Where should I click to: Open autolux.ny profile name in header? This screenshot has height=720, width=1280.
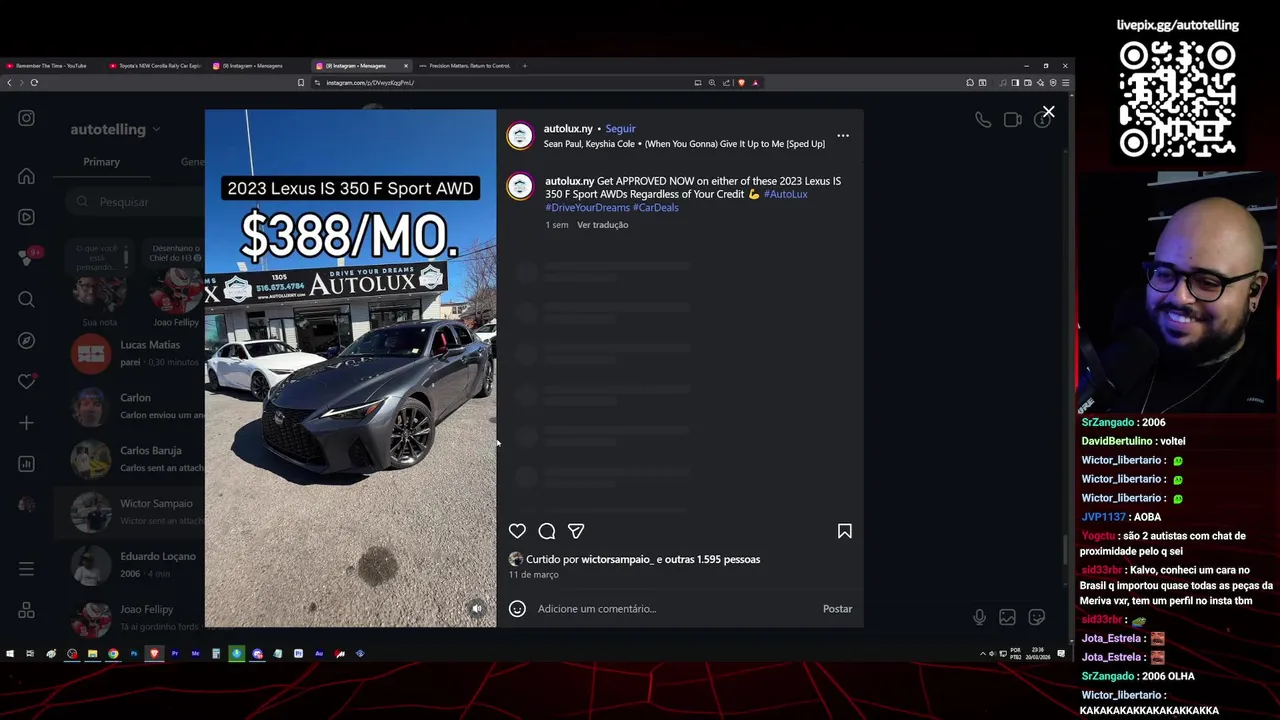coord(568,129)
